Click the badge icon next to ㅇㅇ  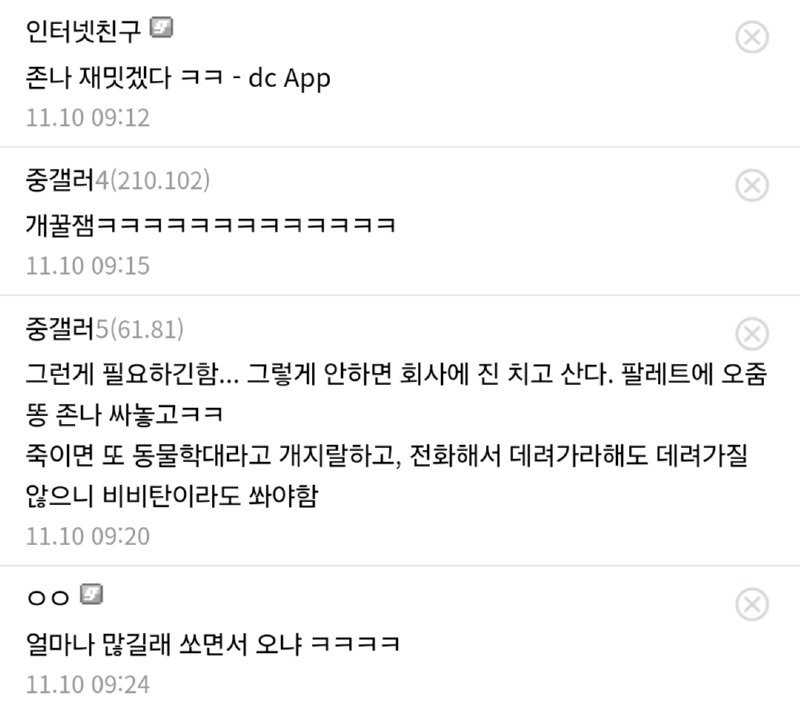click(x=91, y=594)
